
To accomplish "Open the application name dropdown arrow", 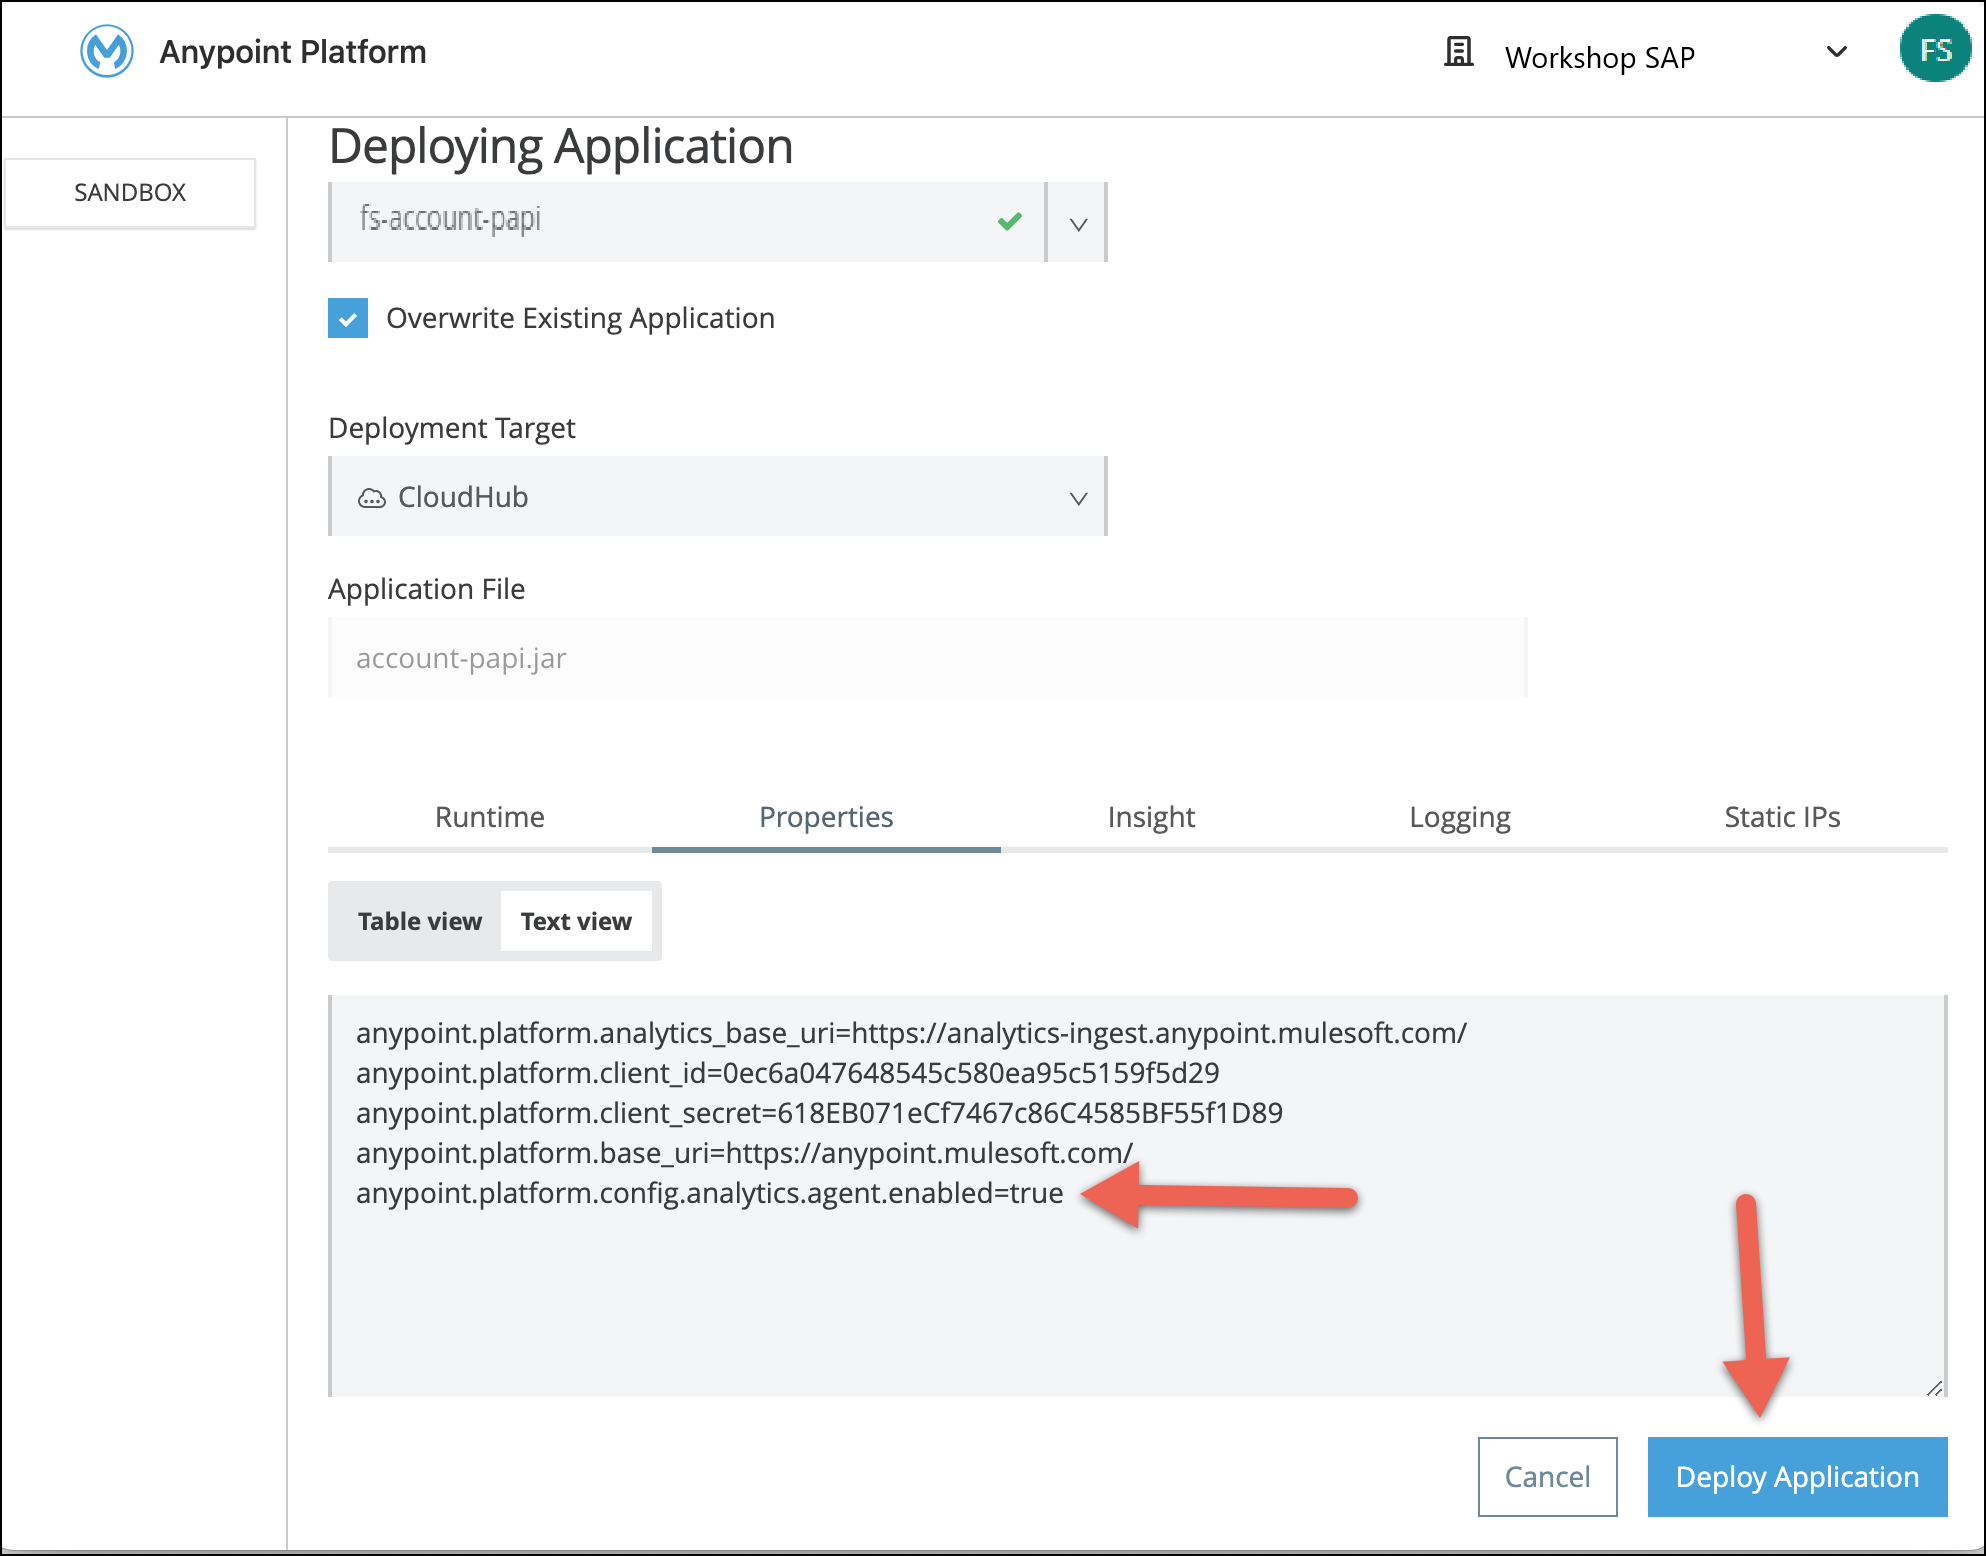I will [x=1078, y=223].
